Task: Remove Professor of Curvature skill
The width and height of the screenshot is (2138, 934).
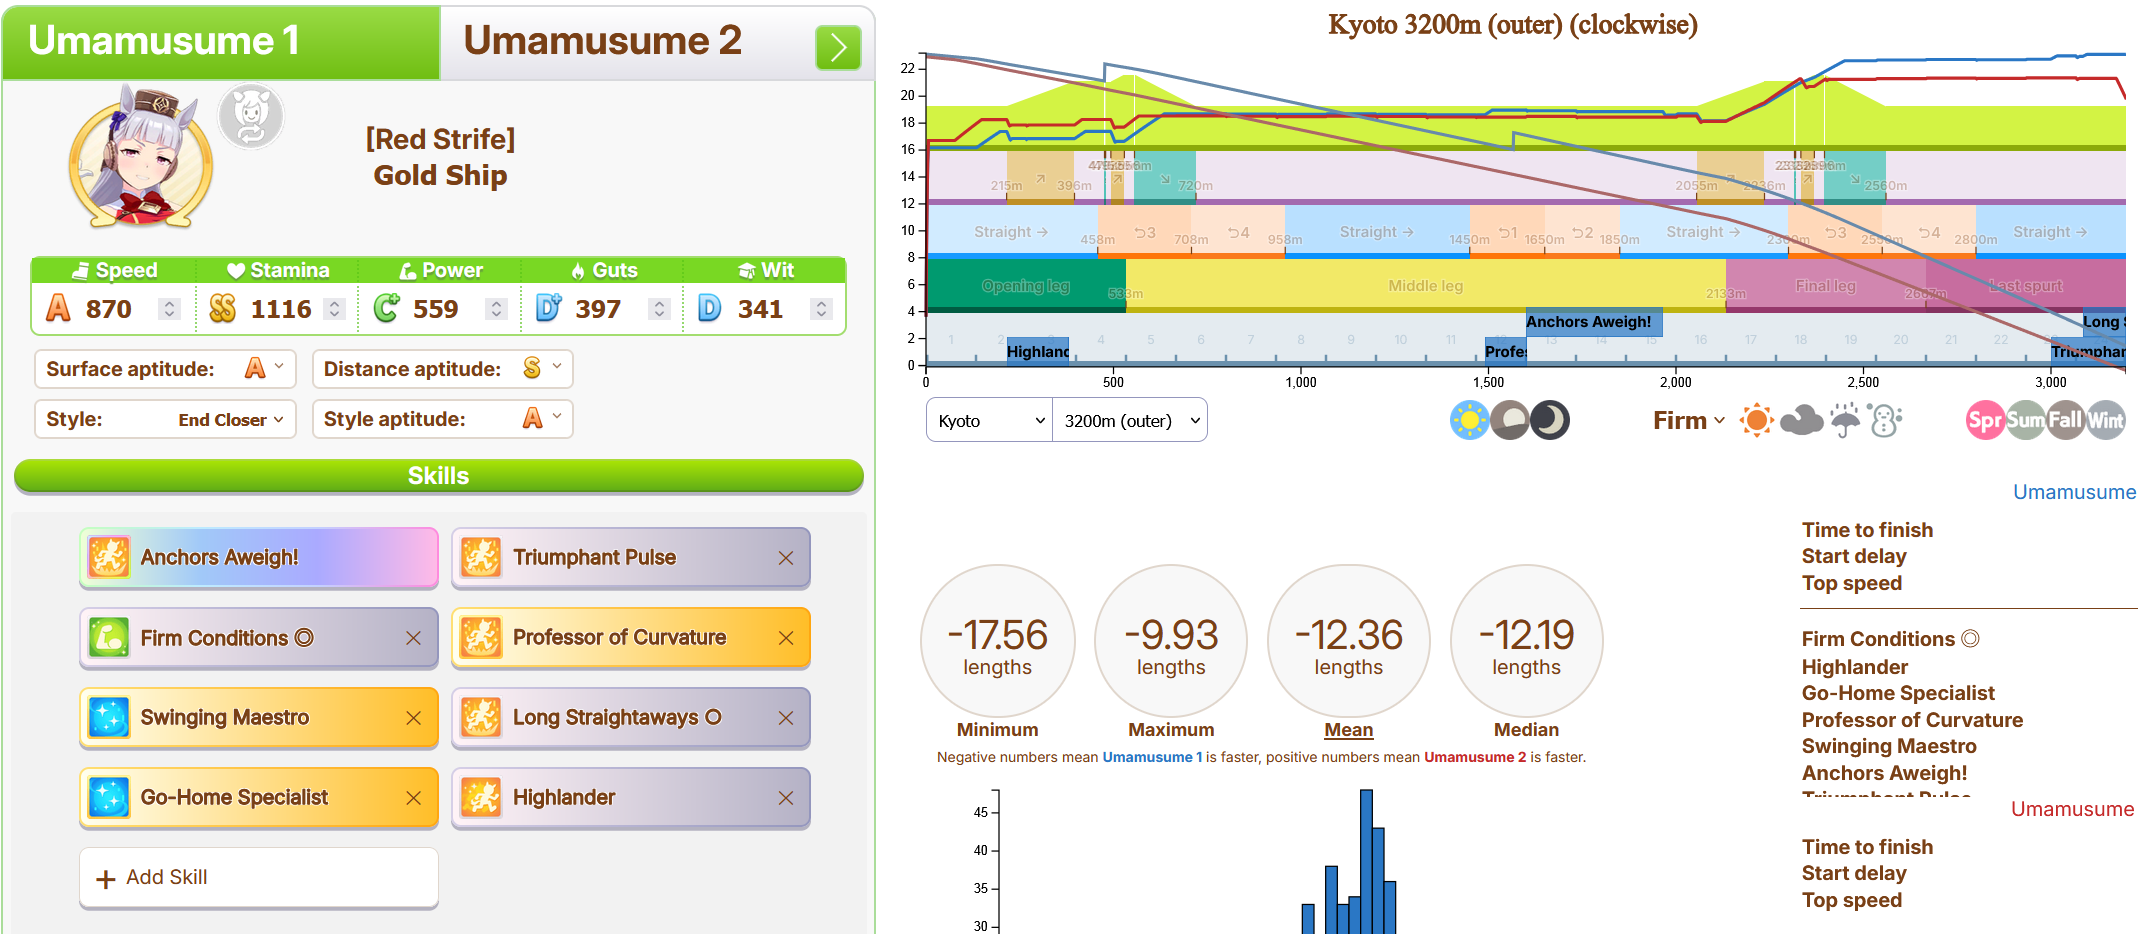Action: tap(786, 638)
